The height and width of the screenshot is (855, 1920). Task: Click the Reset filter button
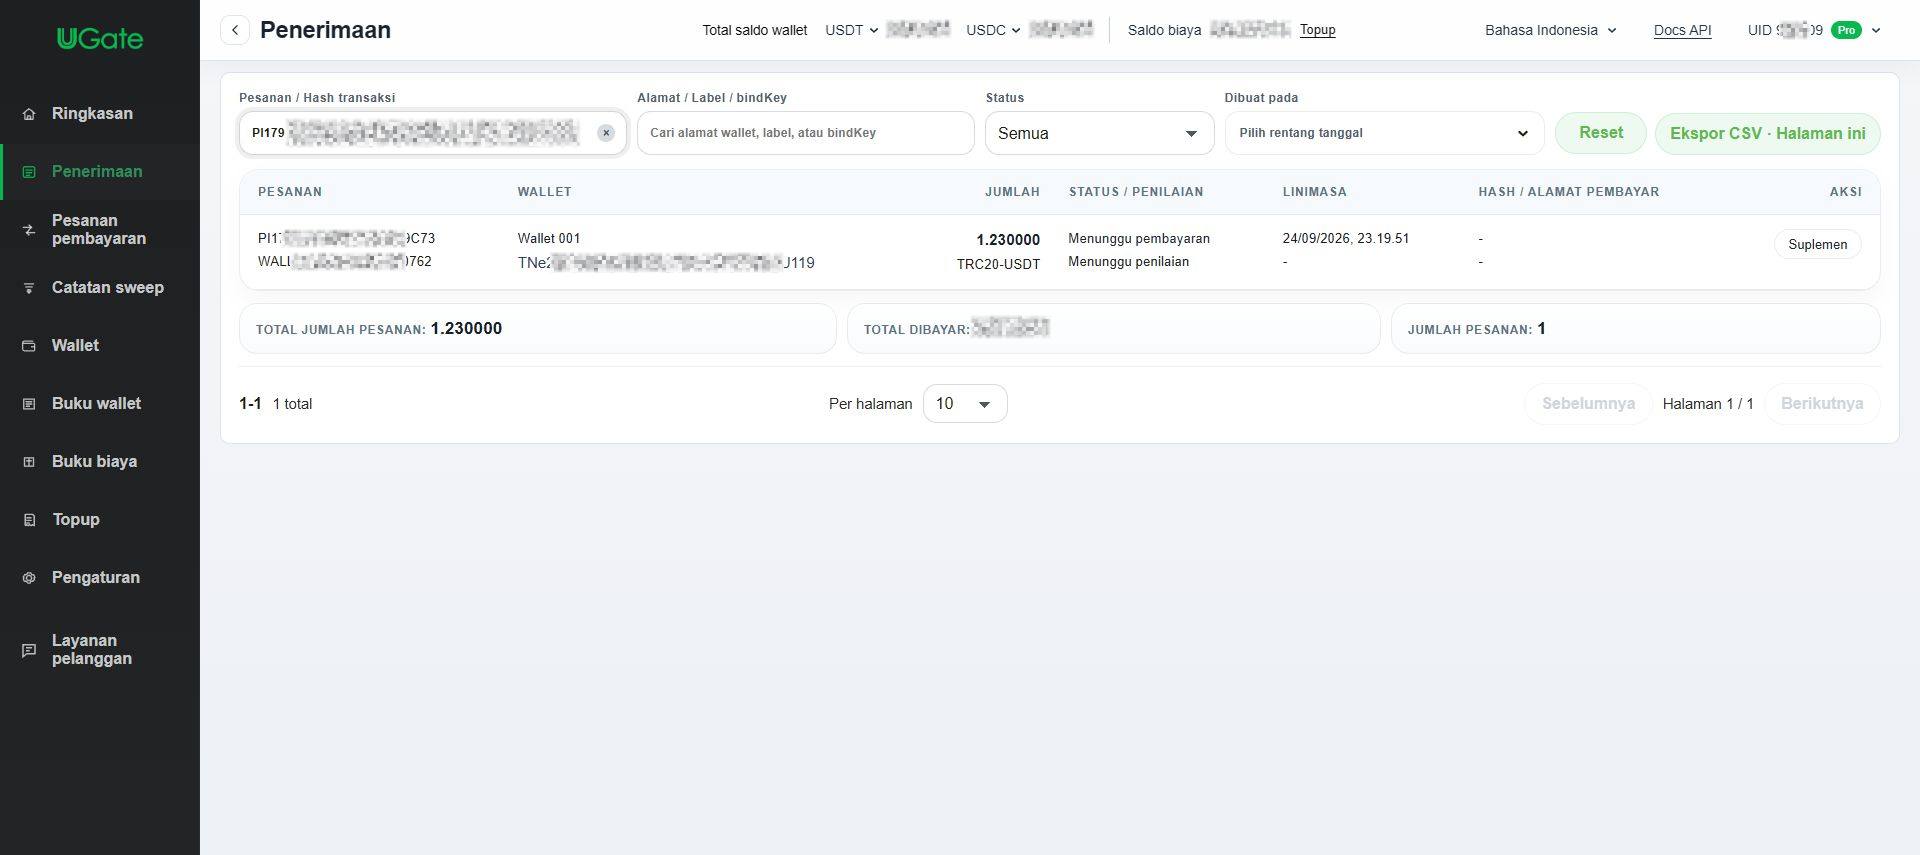point(1601,133)
